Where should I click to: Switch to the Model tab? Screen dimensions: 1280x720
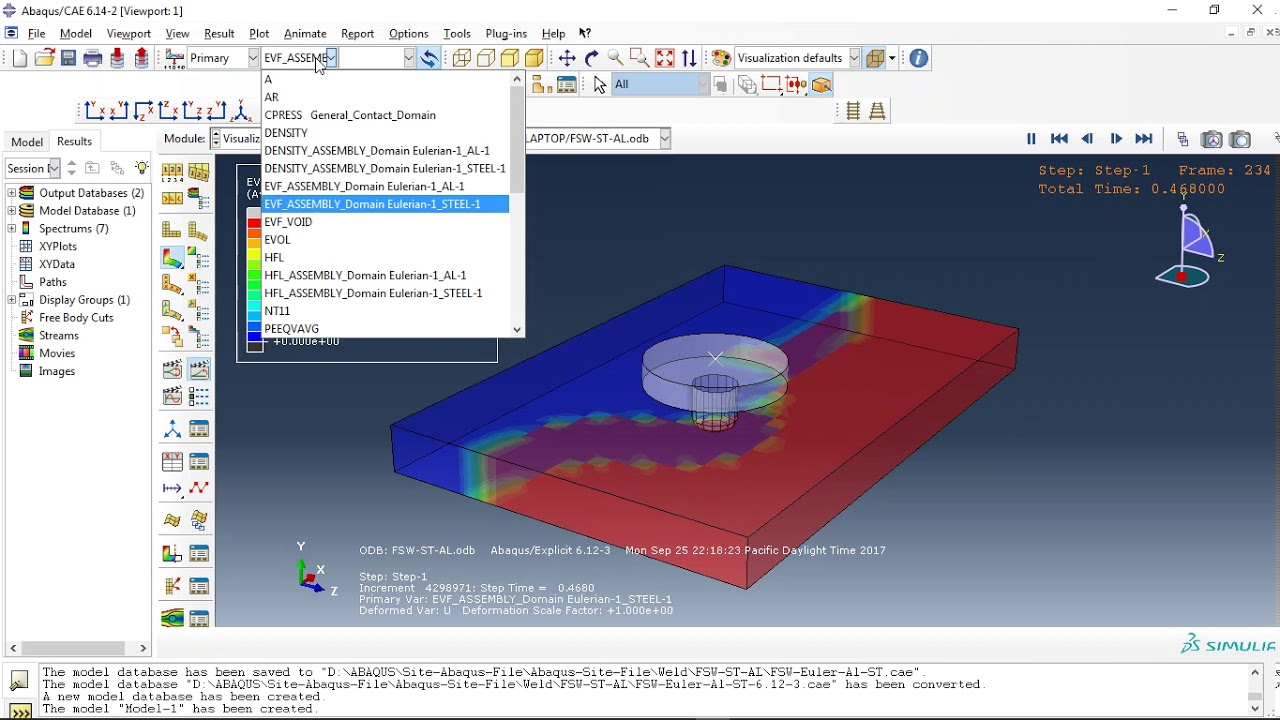27,142
